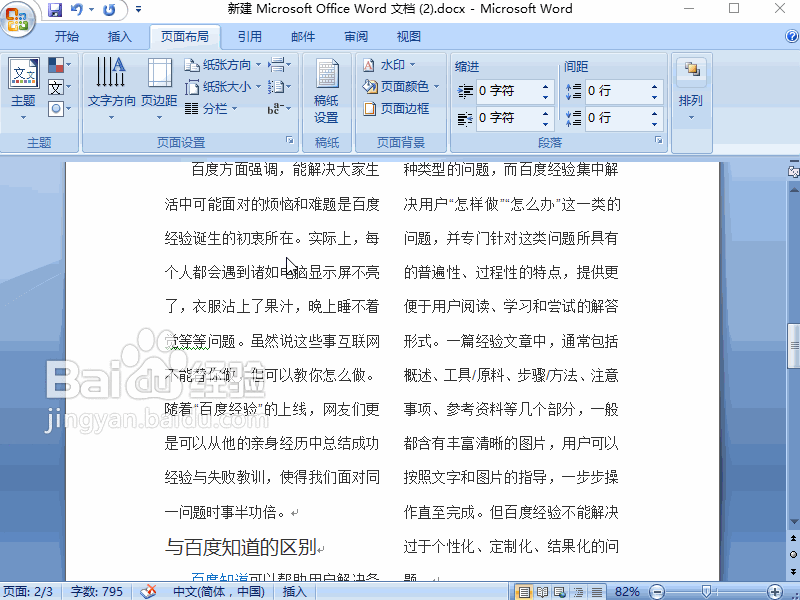800x600 pixels.
Task: Click word count 字数: 795
Action: (97, 591)
